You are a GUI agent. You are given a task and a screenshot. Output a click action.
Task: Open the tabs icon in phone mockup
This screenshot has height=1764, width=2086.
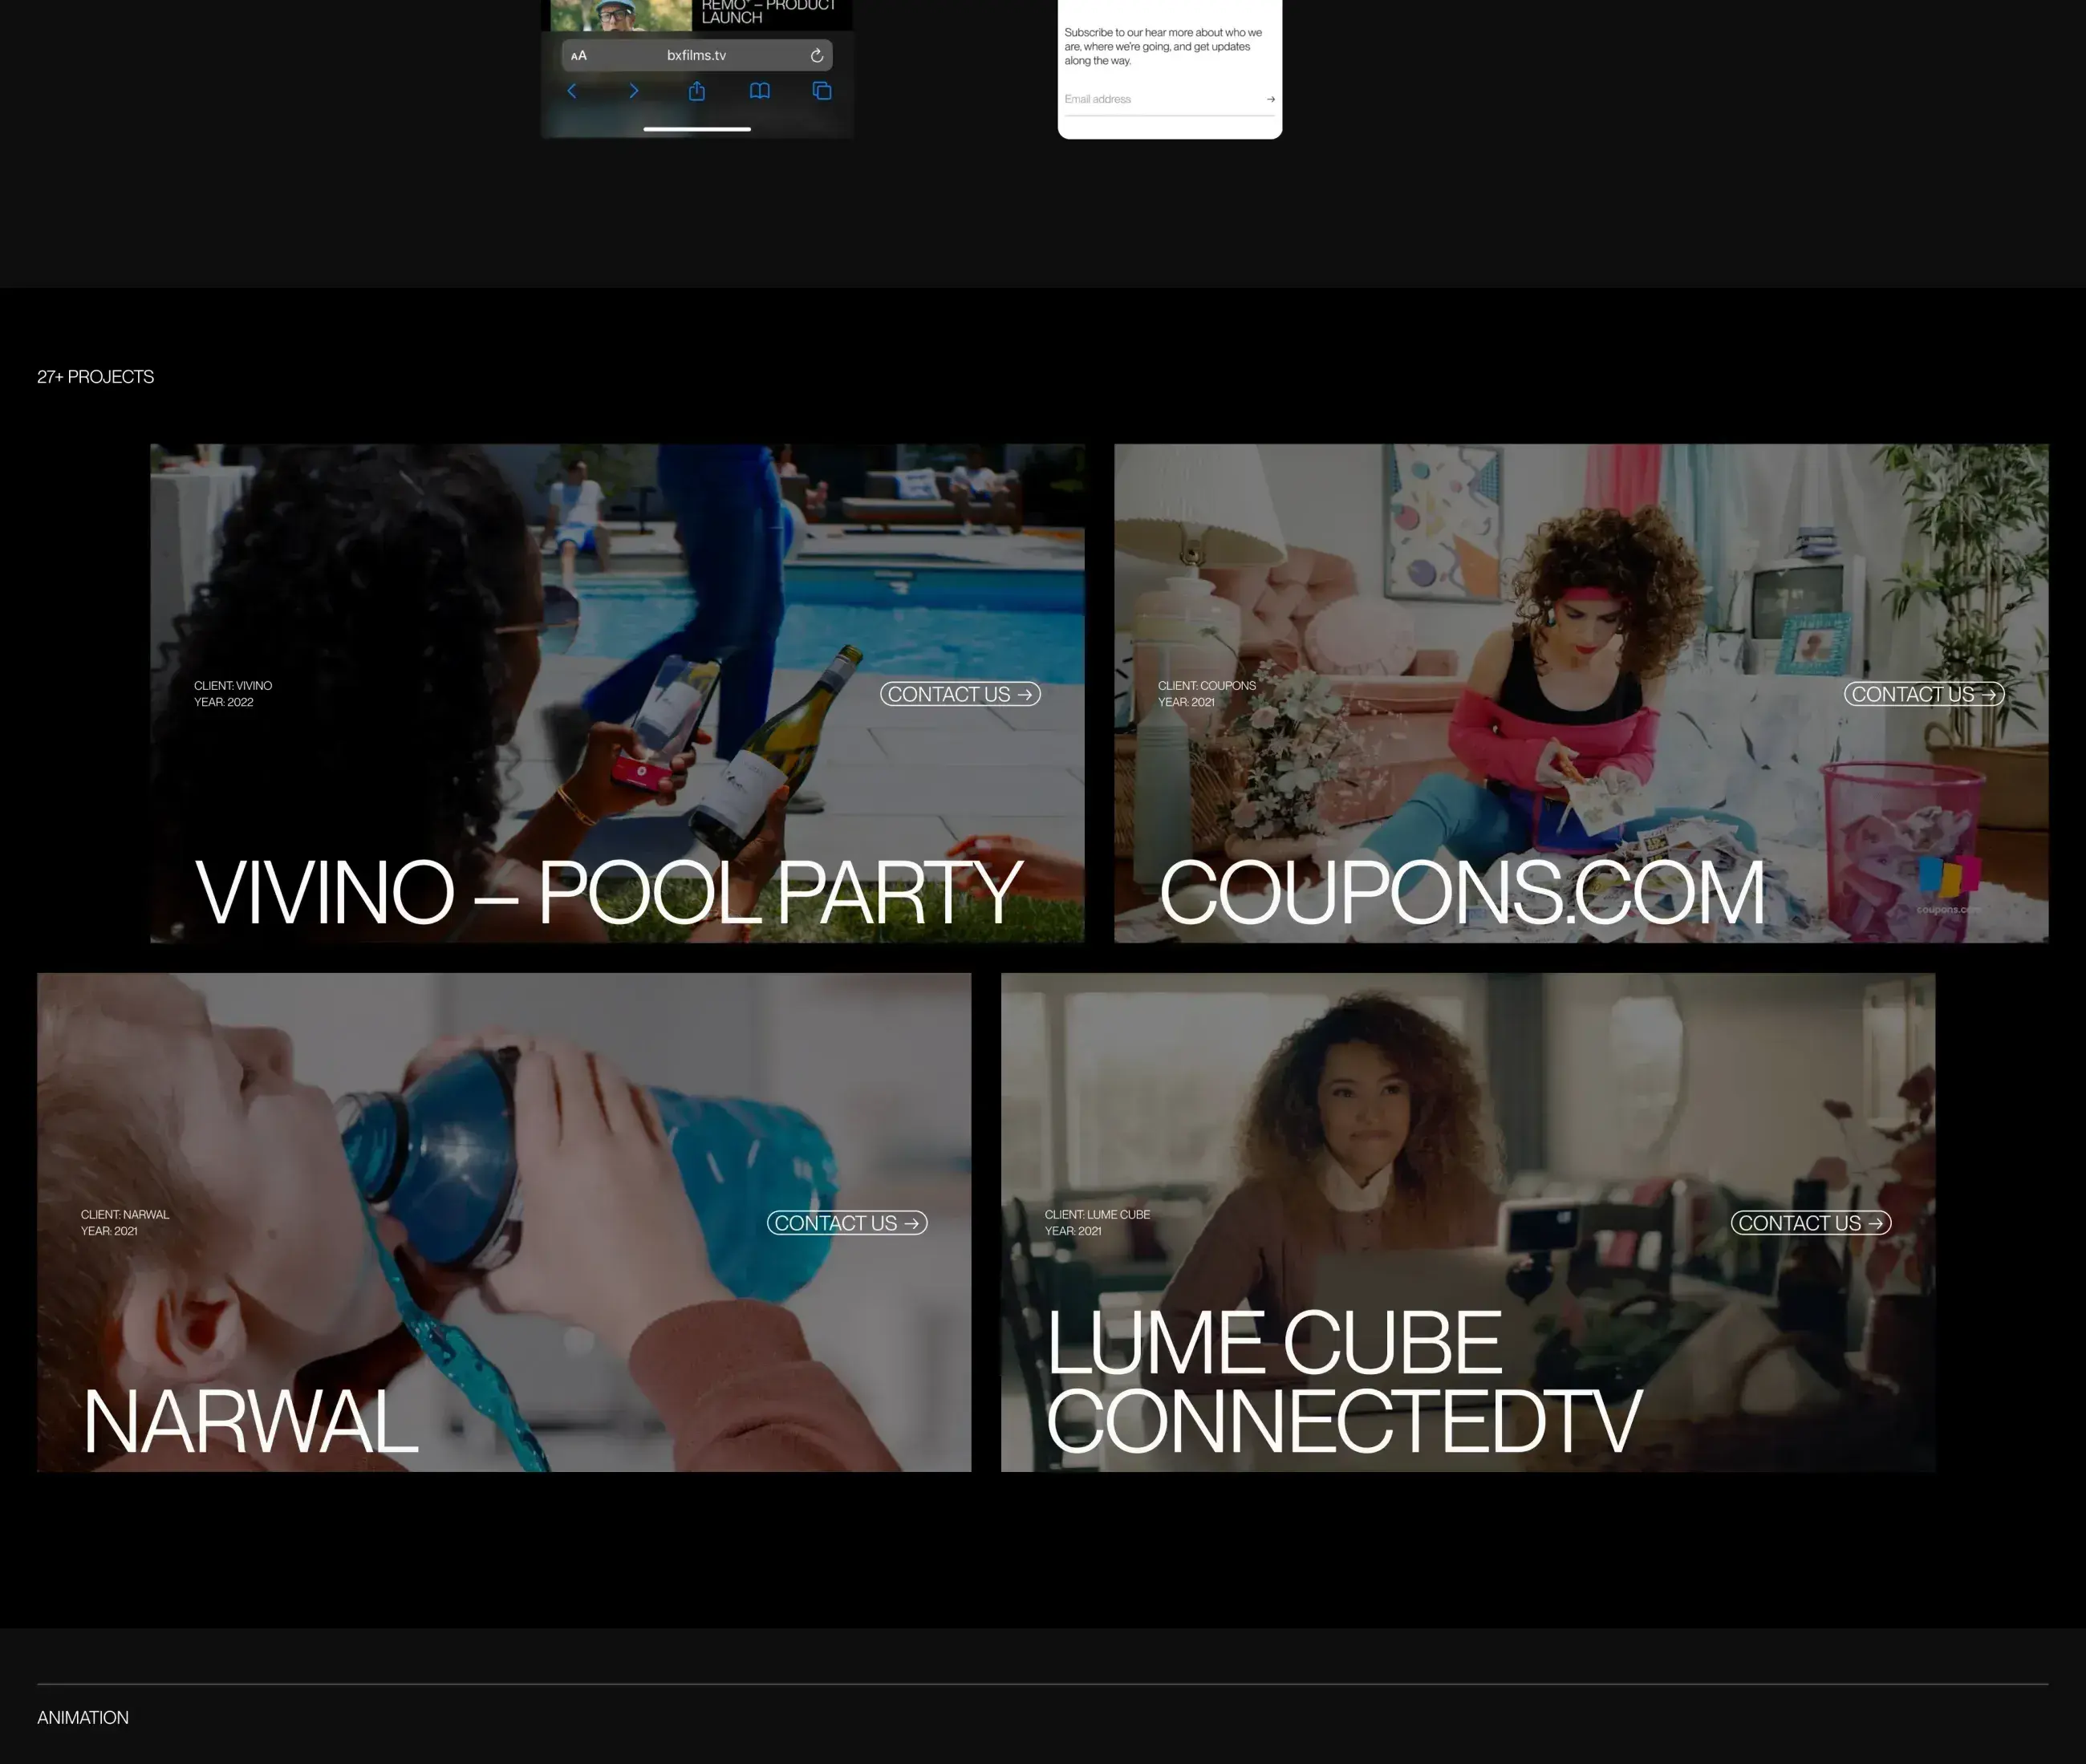point(822,91)
